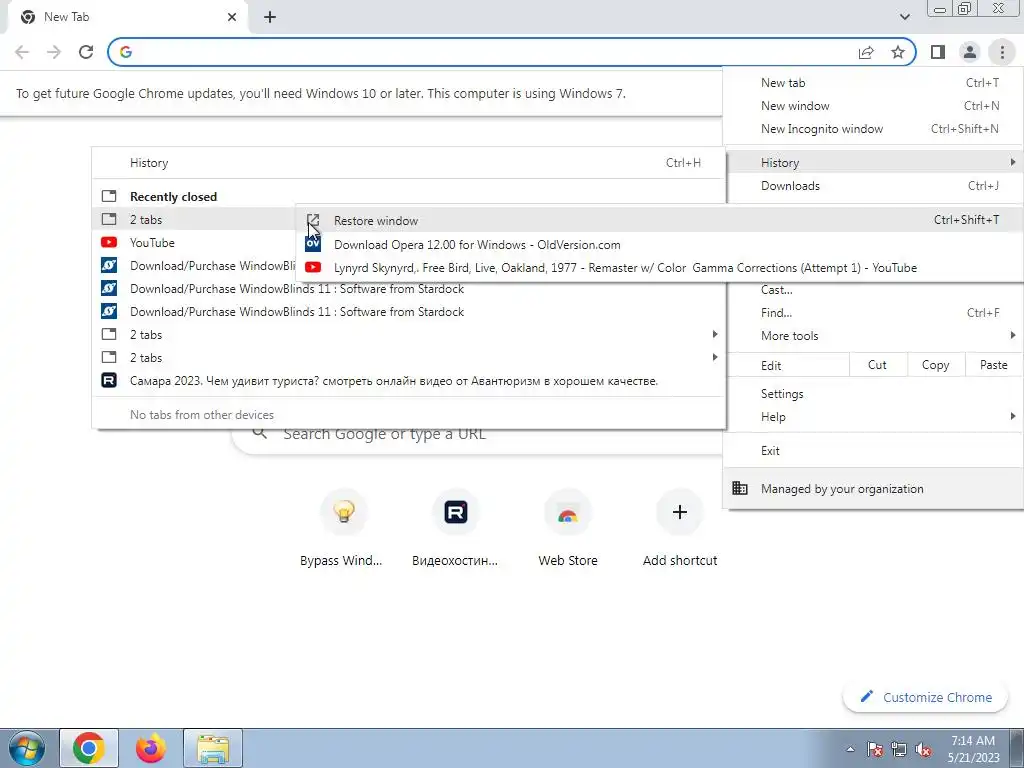Select first highlighted 2 tabs entry
The image size is (1024, 768).
pyautogui.click(x=195, y=219)
